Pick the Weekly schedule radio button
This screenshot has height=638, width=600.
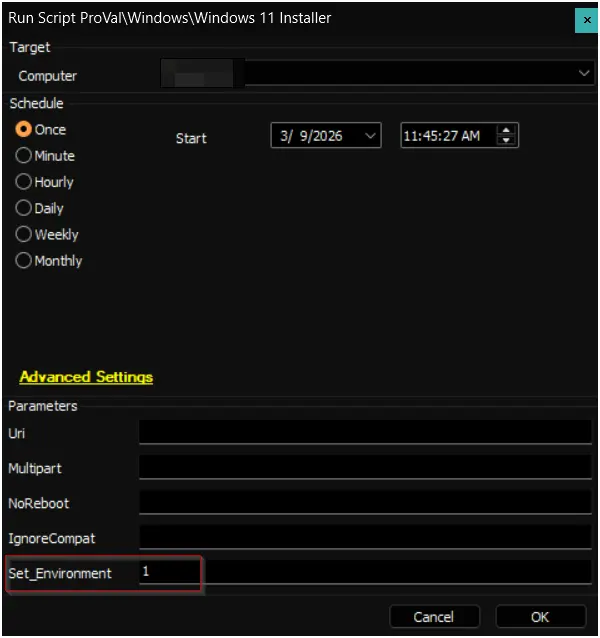click(x=24, y=234)
